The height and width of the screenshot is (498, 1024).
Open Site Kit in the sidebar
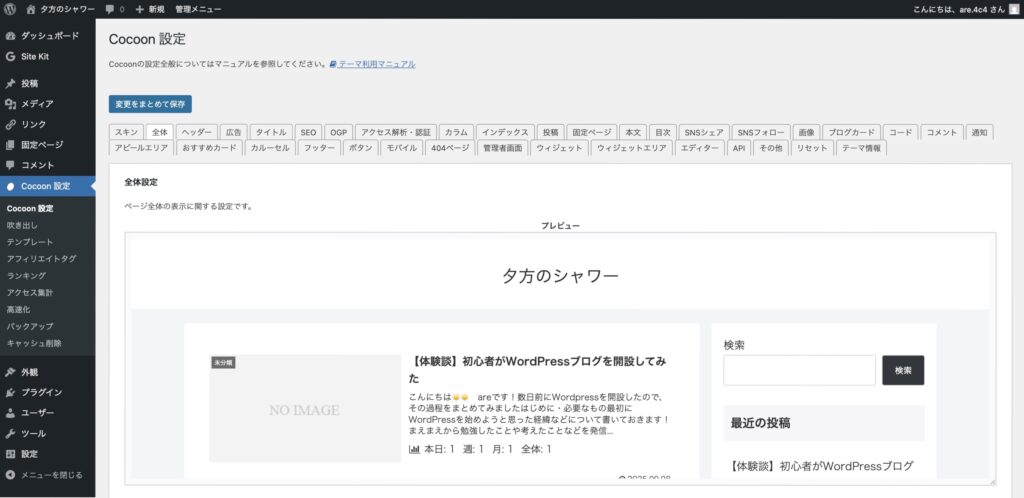pyautogui.click(x=48, y=57)
